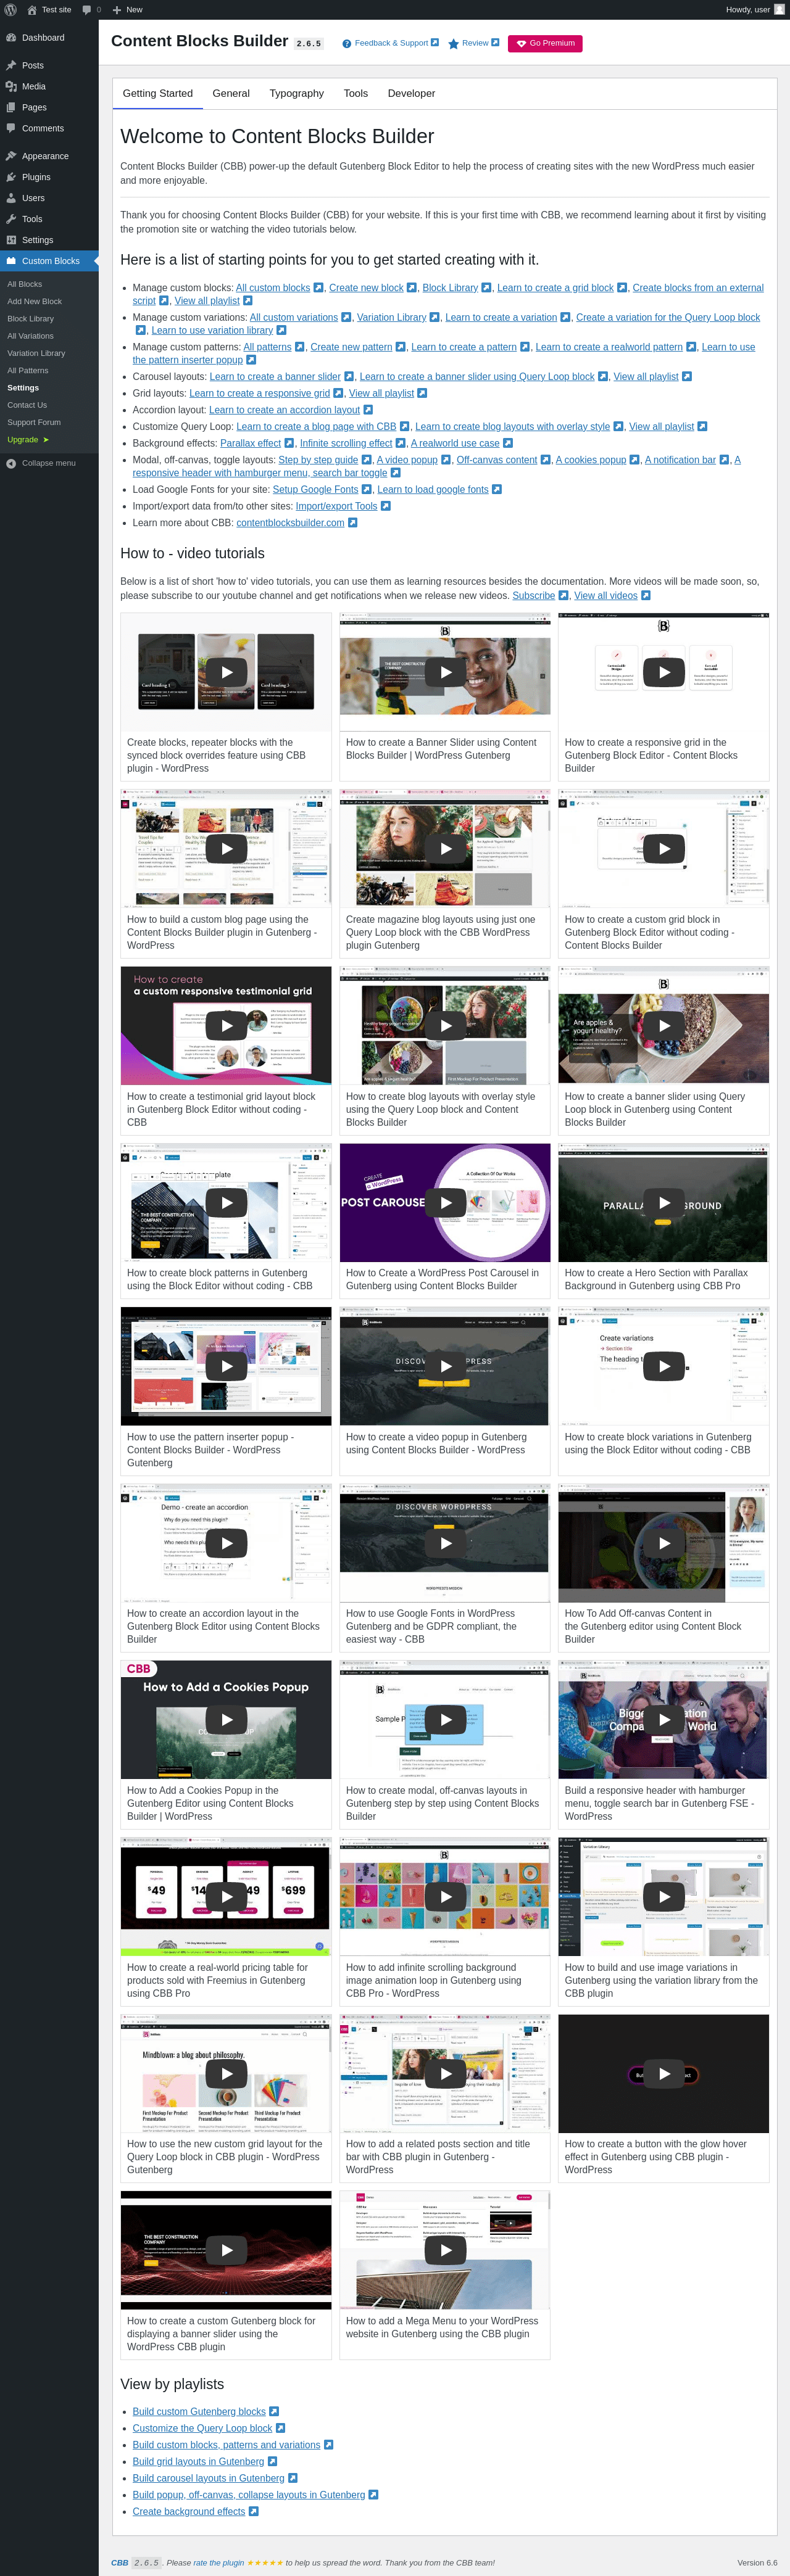
Task: Play the Add a Cookies Popup video
Action: [226, 1719]
